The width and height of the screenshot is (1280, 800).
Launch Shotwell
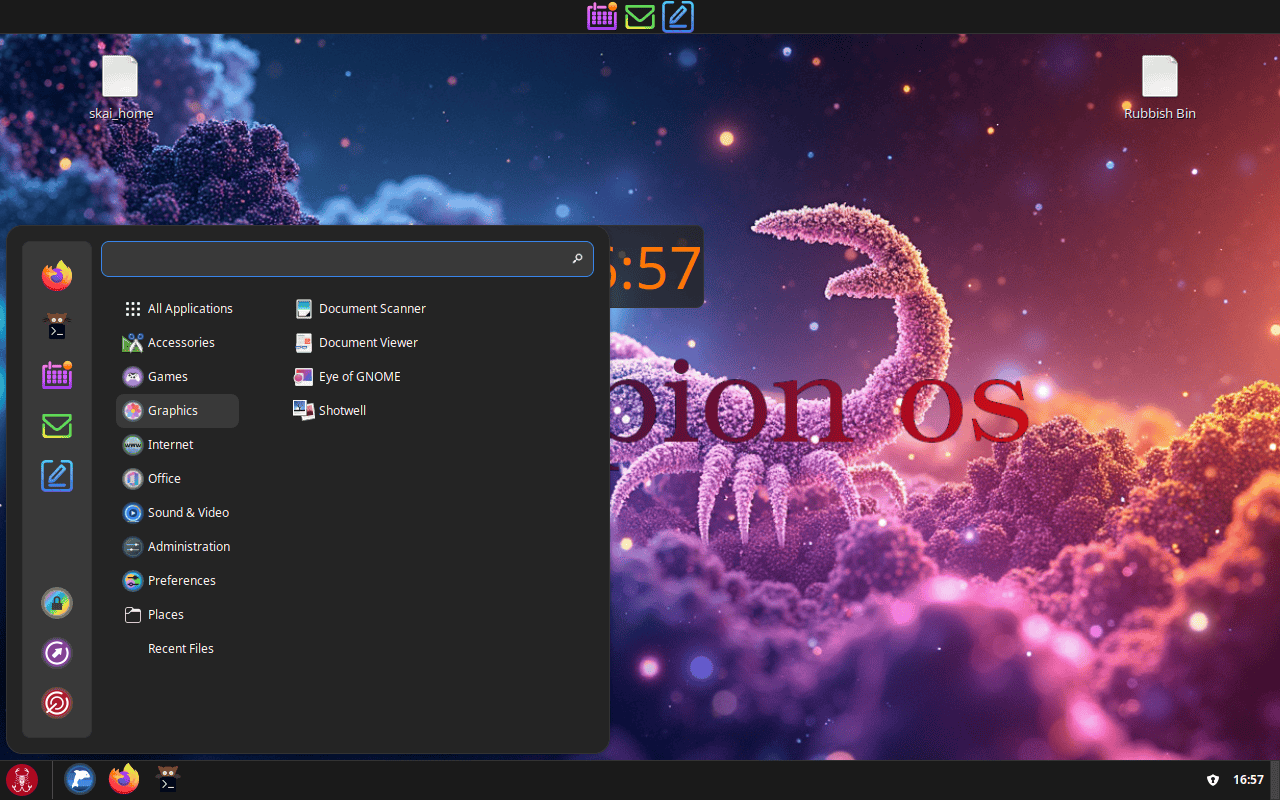pyautogui.click(x=330, y=411)
